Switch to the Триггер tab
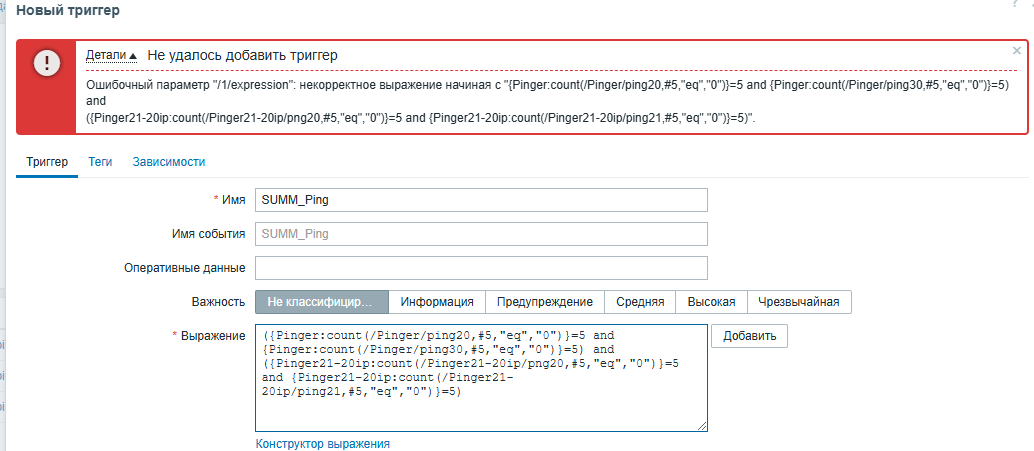The height and width of the screenshot is (451, 1034). click(46, 161)
